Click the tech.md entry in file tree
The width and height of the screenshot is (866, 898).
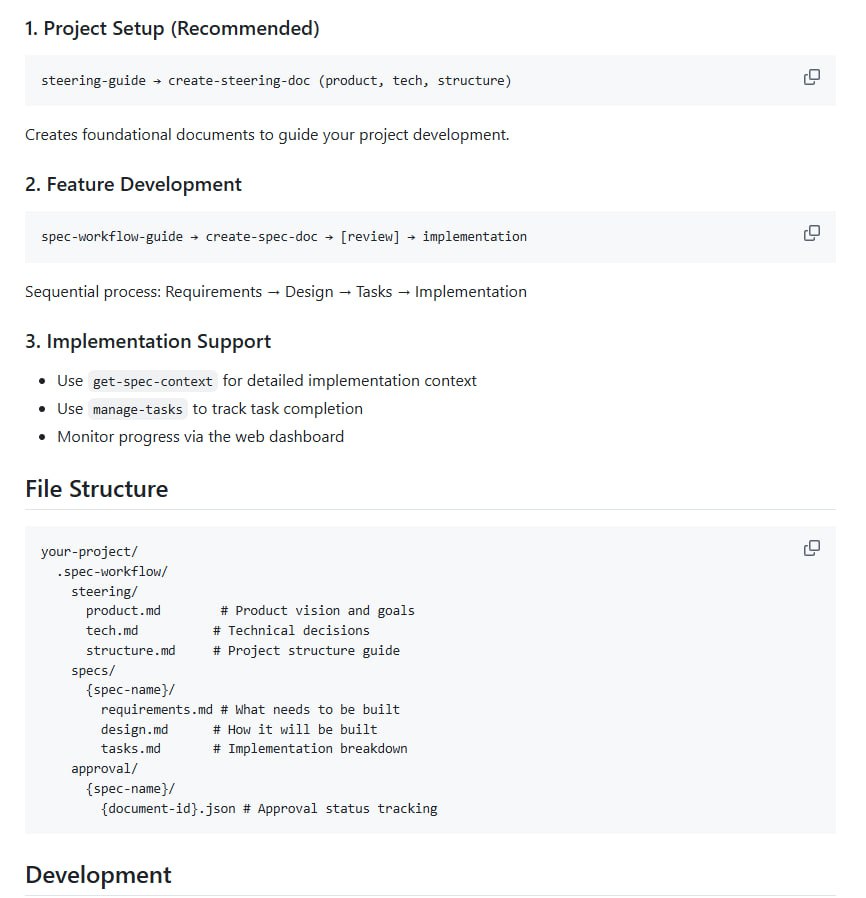point(112,631)
